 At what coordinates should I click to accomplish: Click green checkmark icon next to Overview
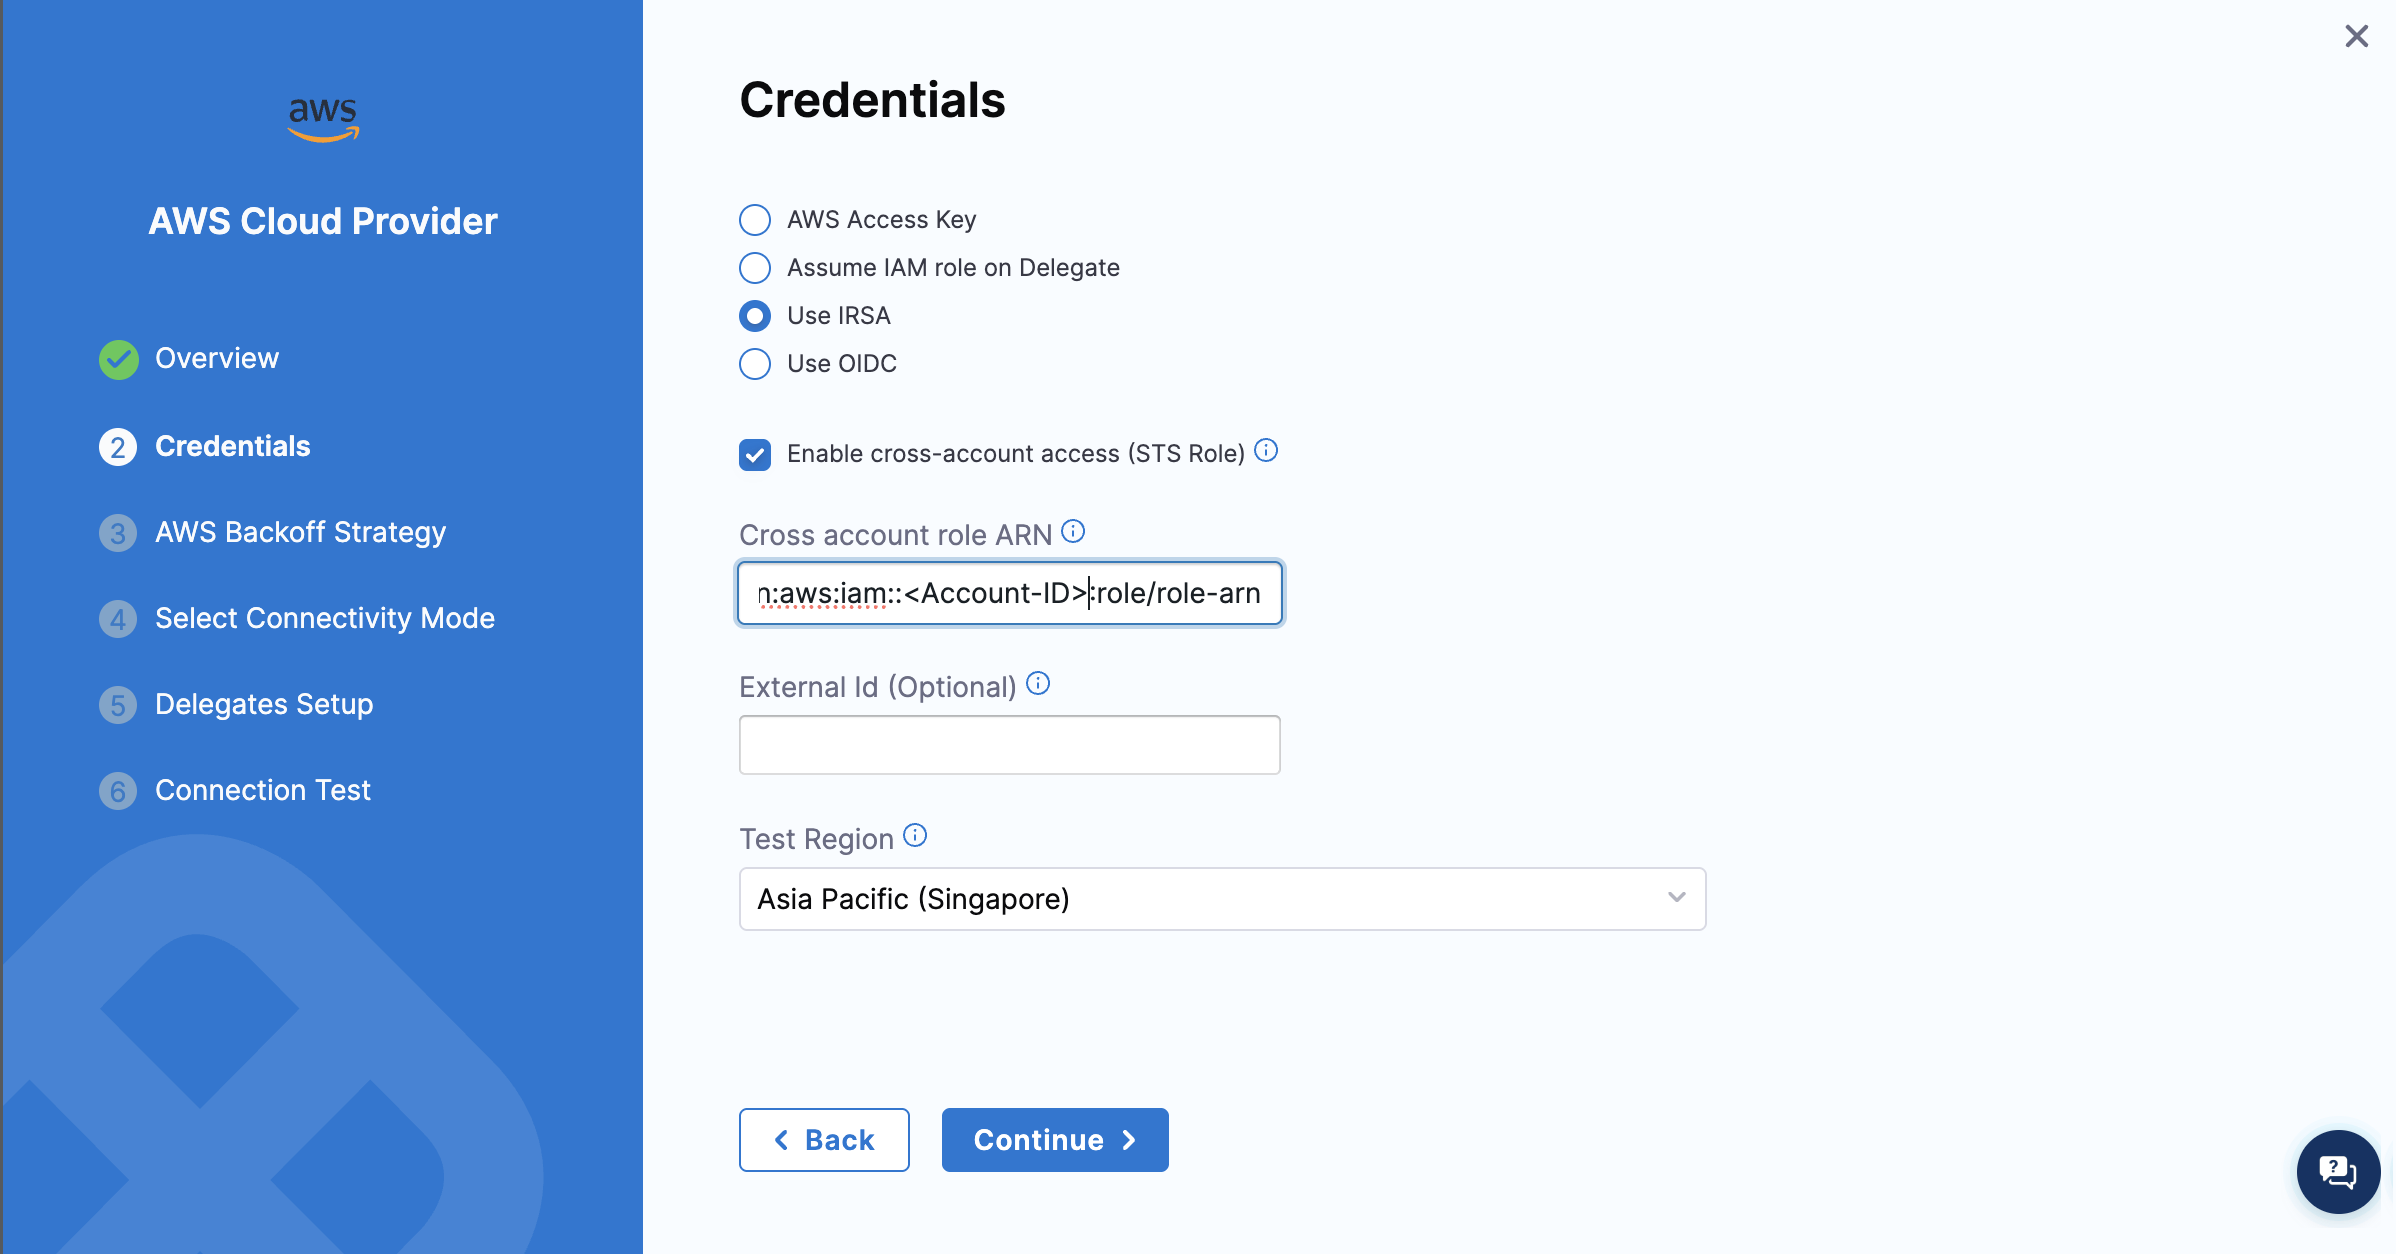[119, 359]
